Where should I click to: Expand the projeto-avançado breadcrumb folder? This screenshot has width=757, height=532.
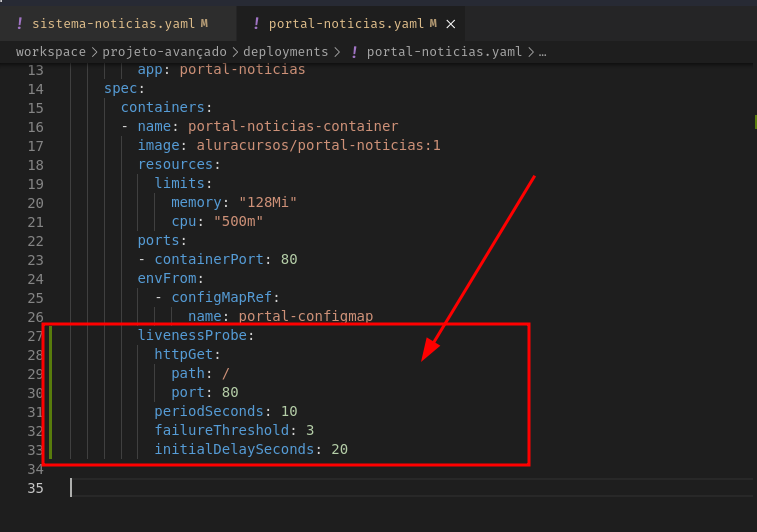click(166, 52)
